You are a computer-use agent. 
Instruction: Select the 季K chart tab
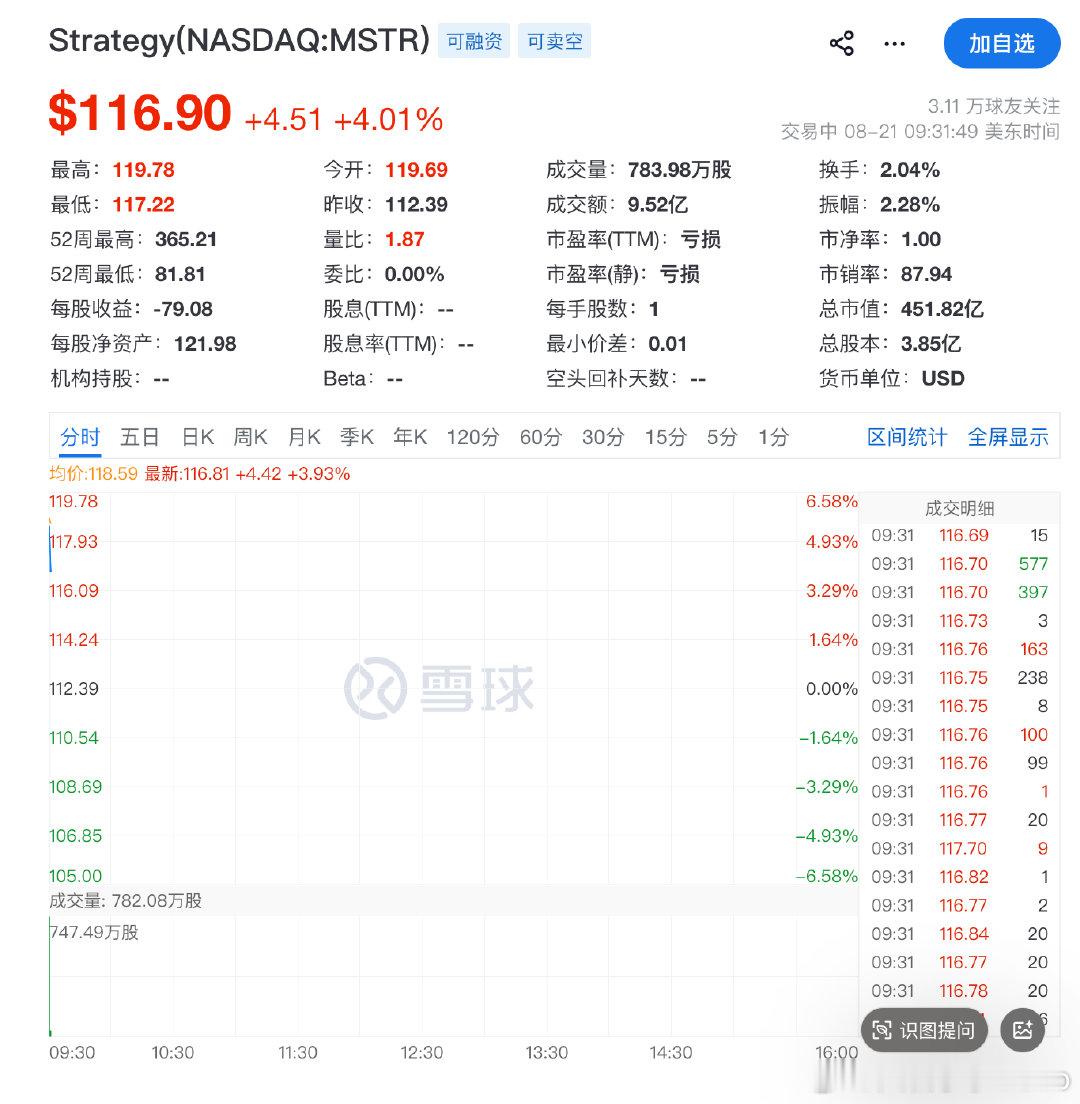pos(357,437)
